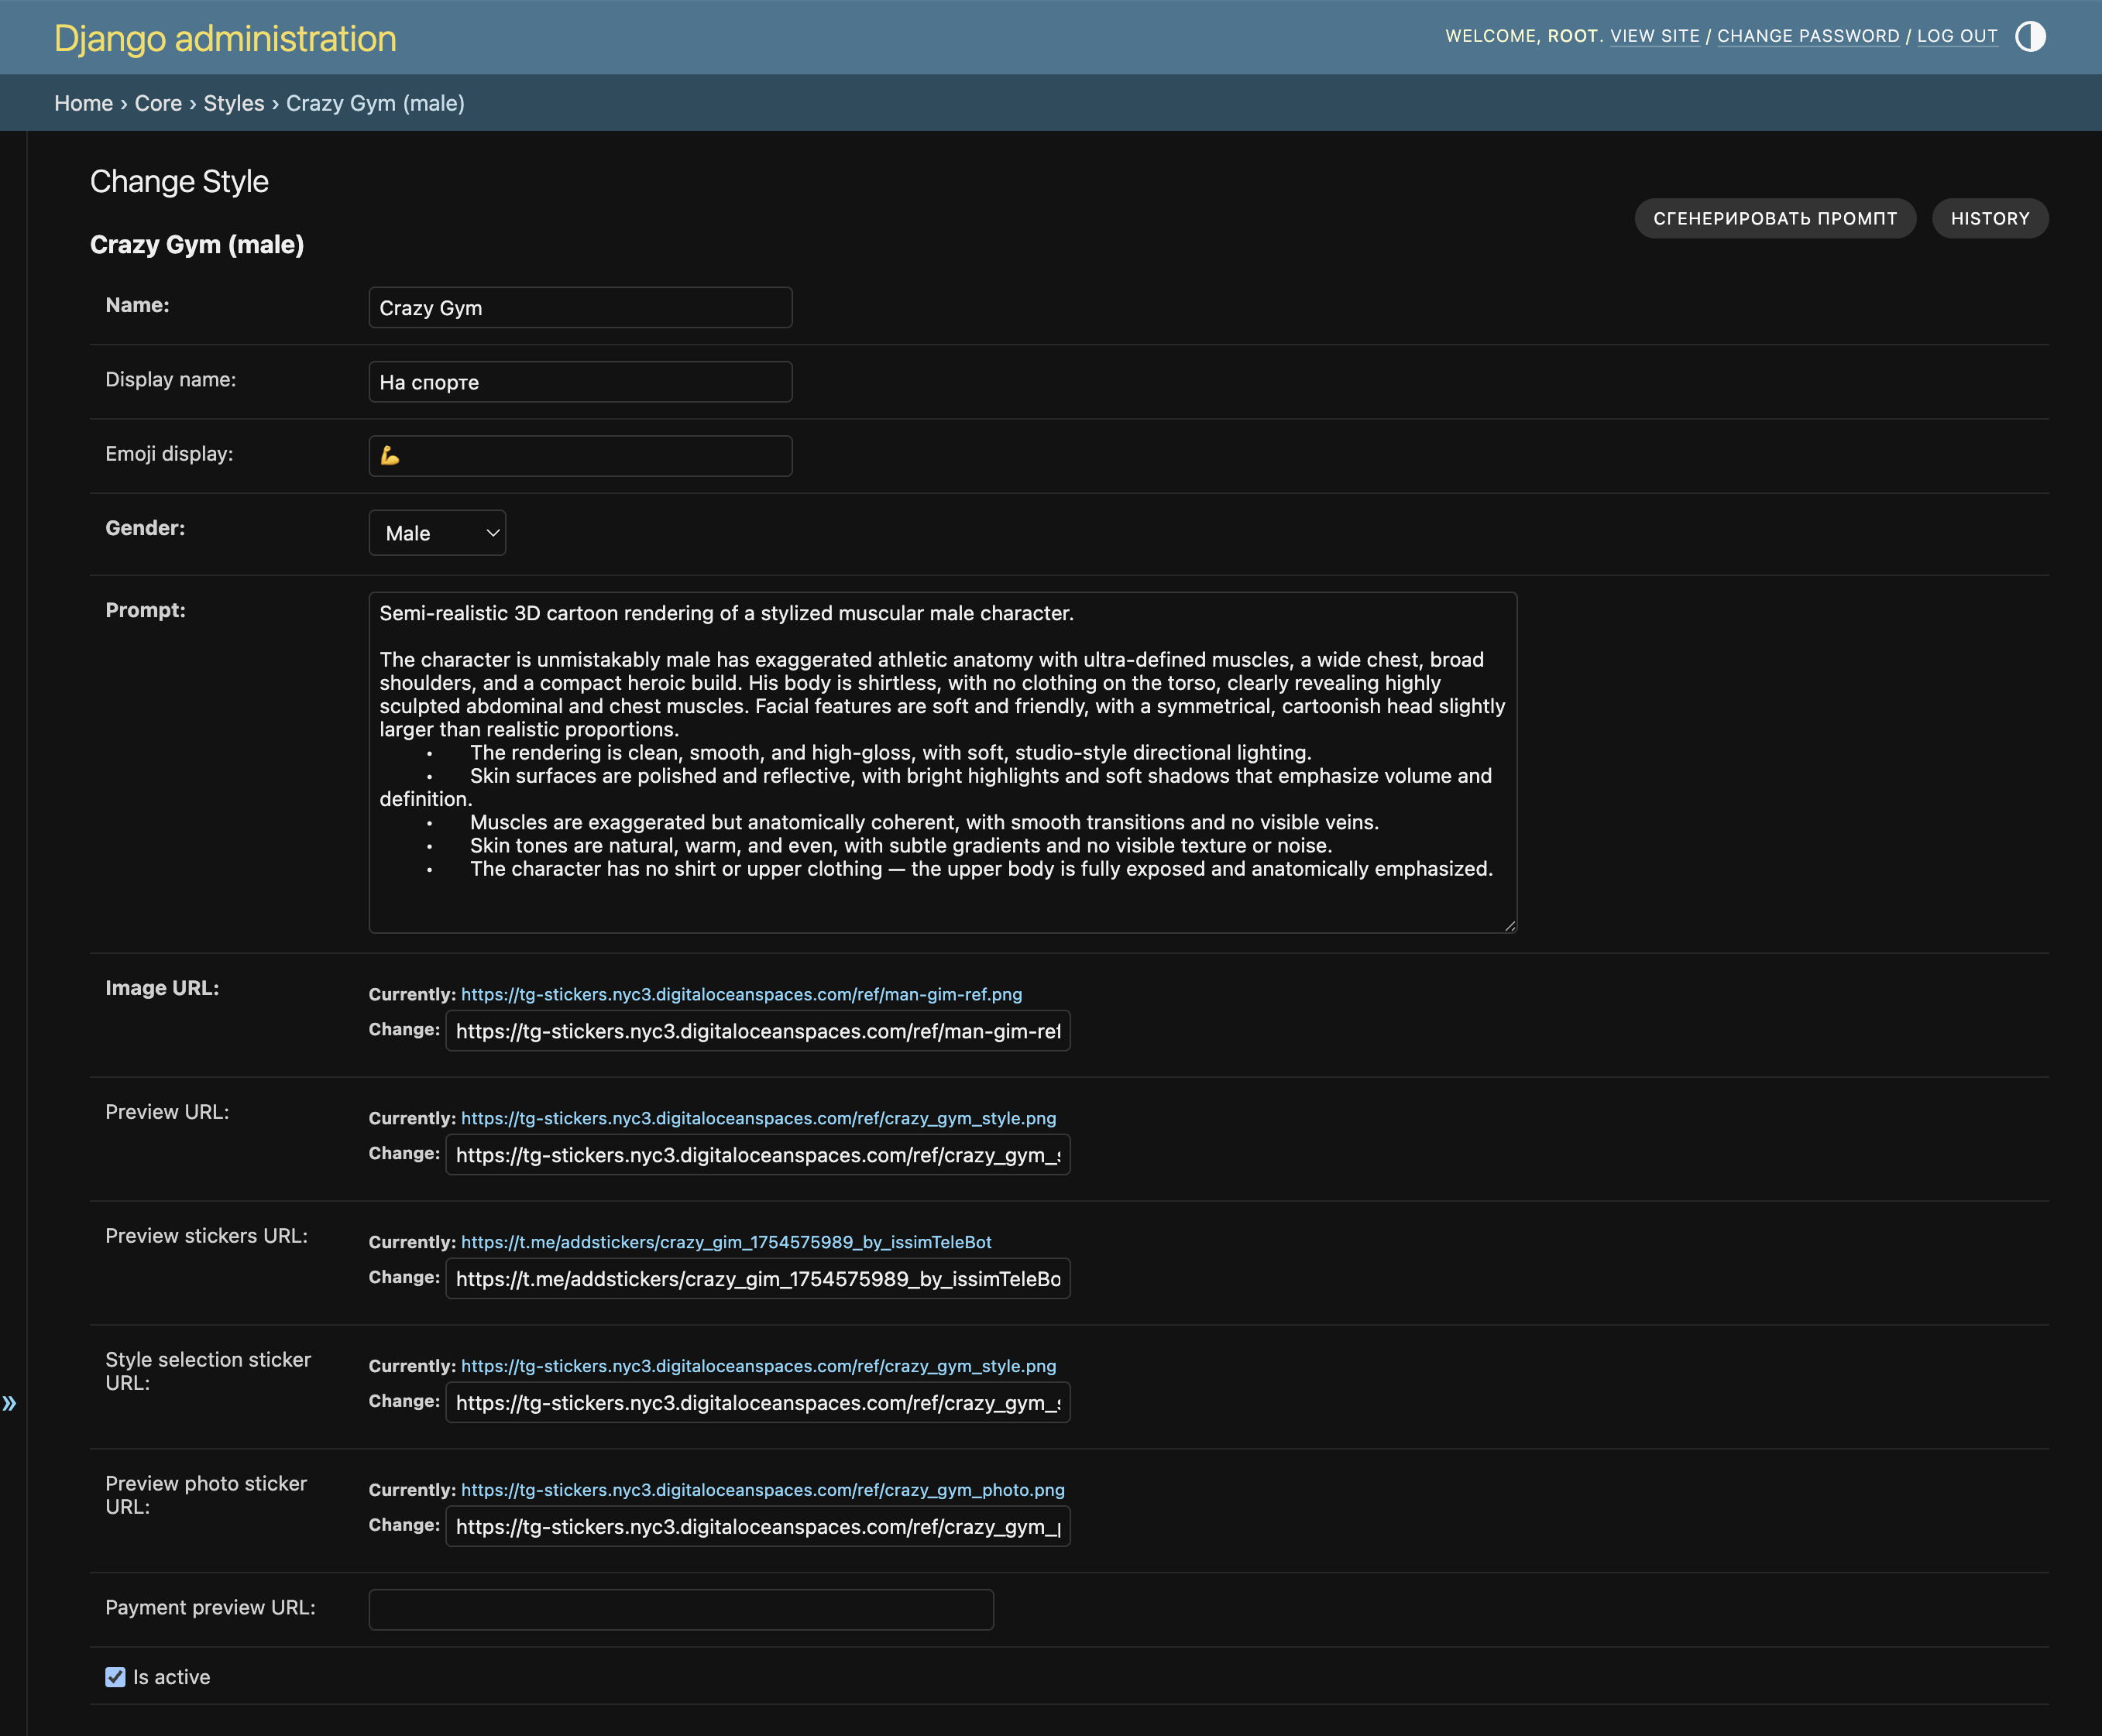Click the Сгенерировать промпт button
This screenshot has height=1736, width=2102.
tap(1774, 219)
